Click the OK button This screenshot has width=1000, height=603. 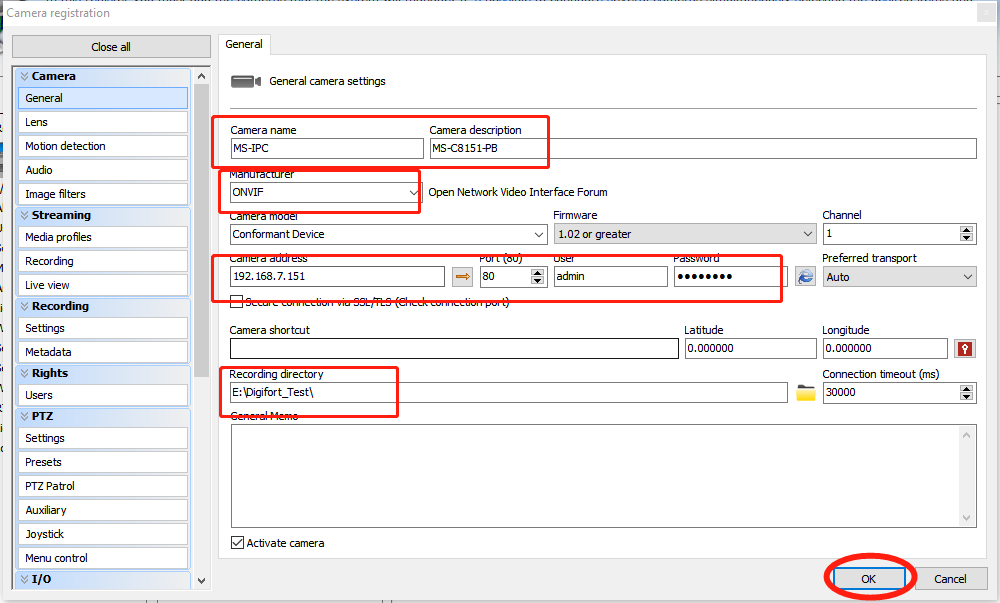tap(869, 579)
